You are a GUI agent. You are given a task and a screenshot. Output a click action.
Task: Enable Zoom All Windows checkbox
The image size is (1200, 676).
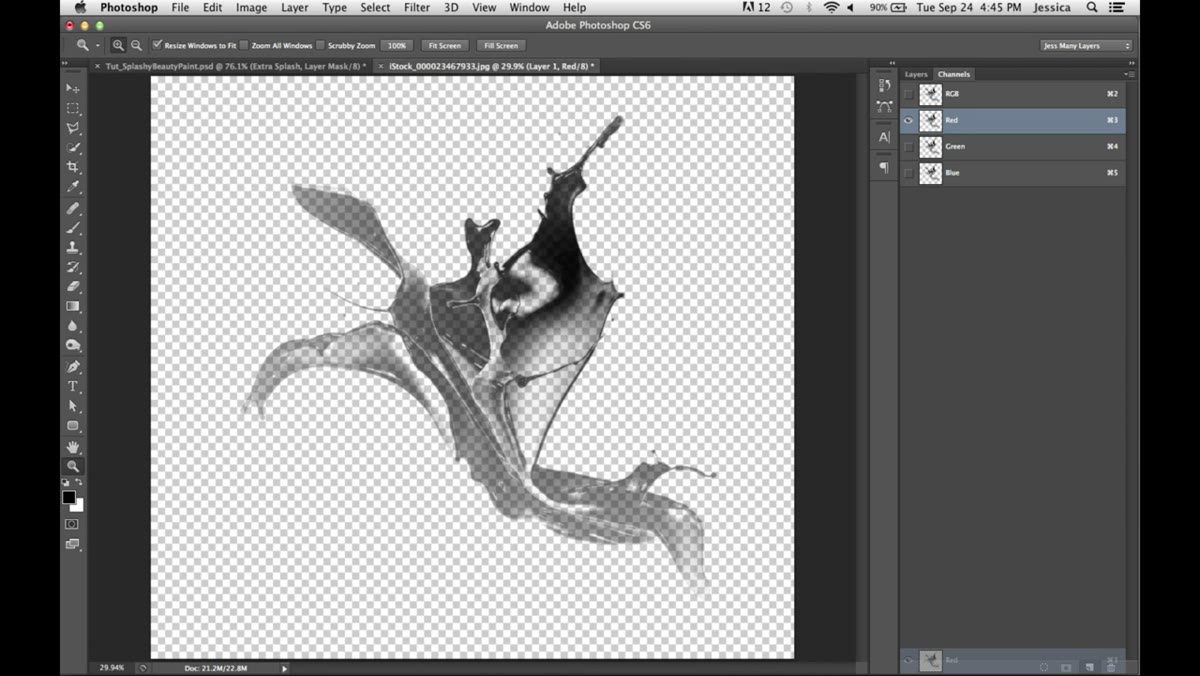tap(245, 45)
